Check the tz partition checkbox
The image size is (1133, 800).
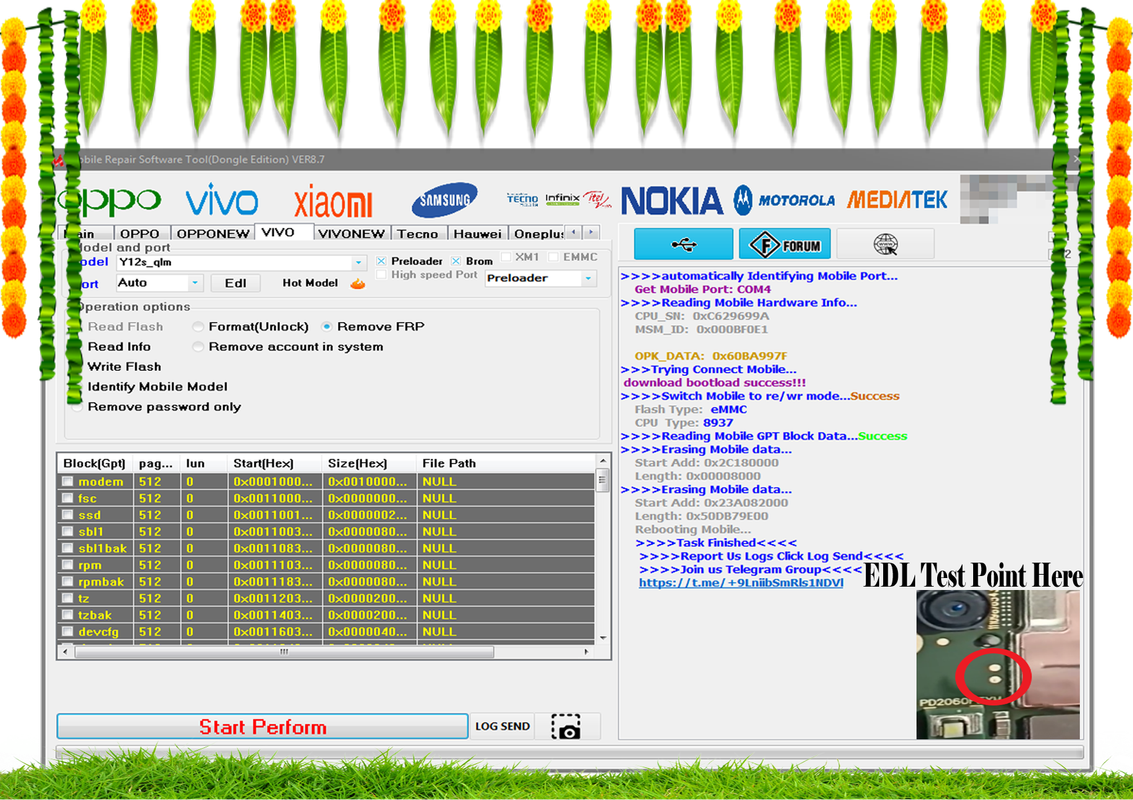click(x=68, y=598)
